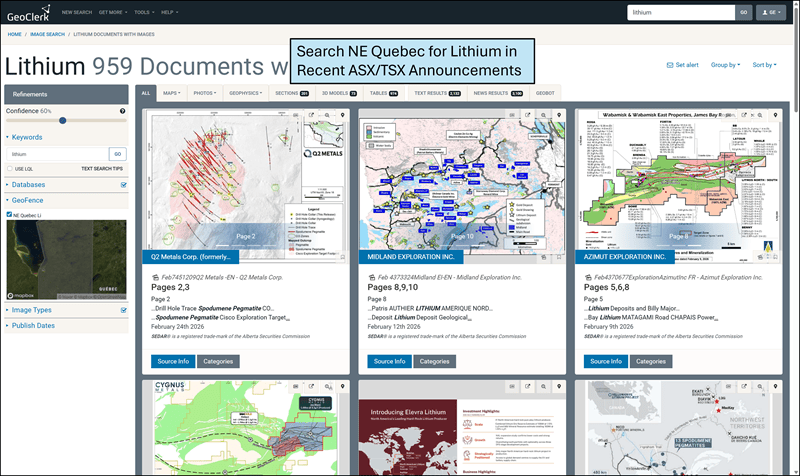This screenshot has height=476, width=800.
Task: Open the HELP dropdown menu
Action: (170, 12)
